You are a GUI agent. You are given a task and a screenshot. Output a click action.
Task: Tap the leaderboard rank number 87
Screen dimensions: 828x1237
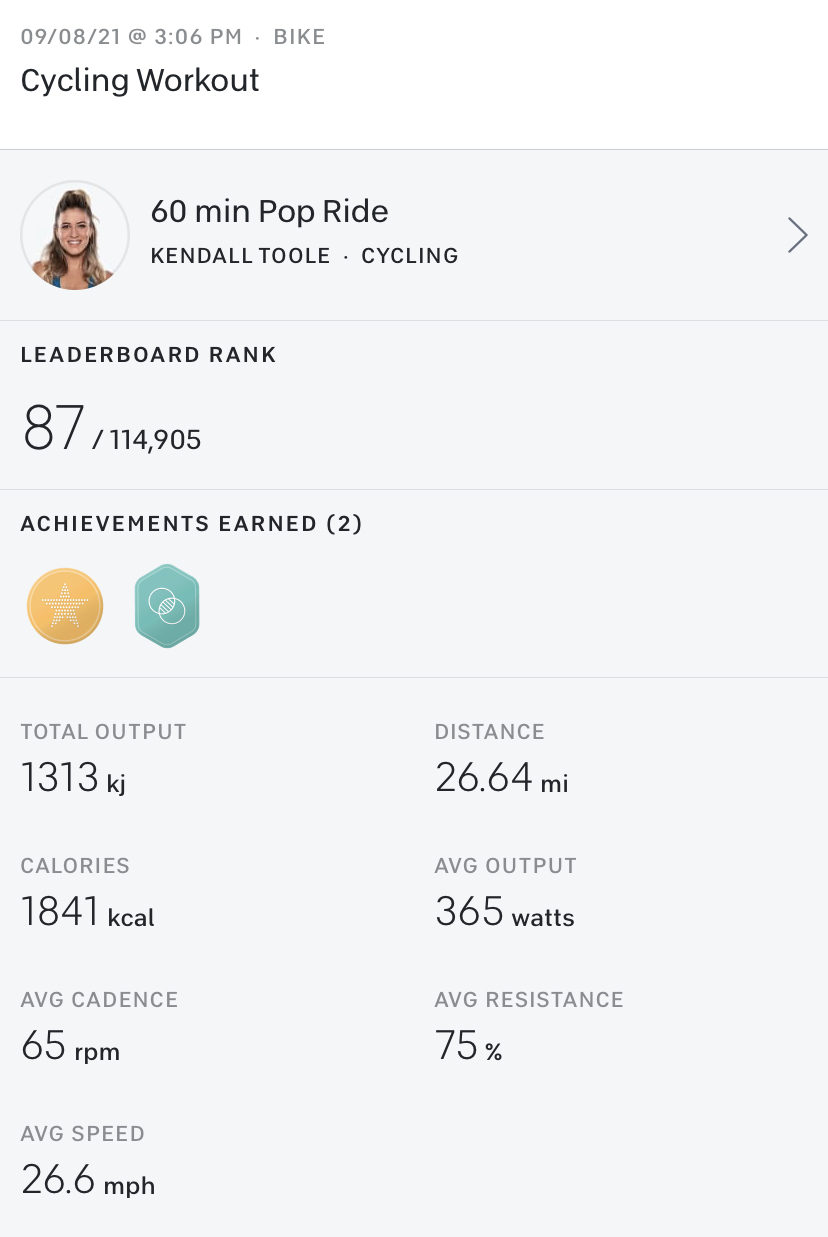[x=53, y=429]
